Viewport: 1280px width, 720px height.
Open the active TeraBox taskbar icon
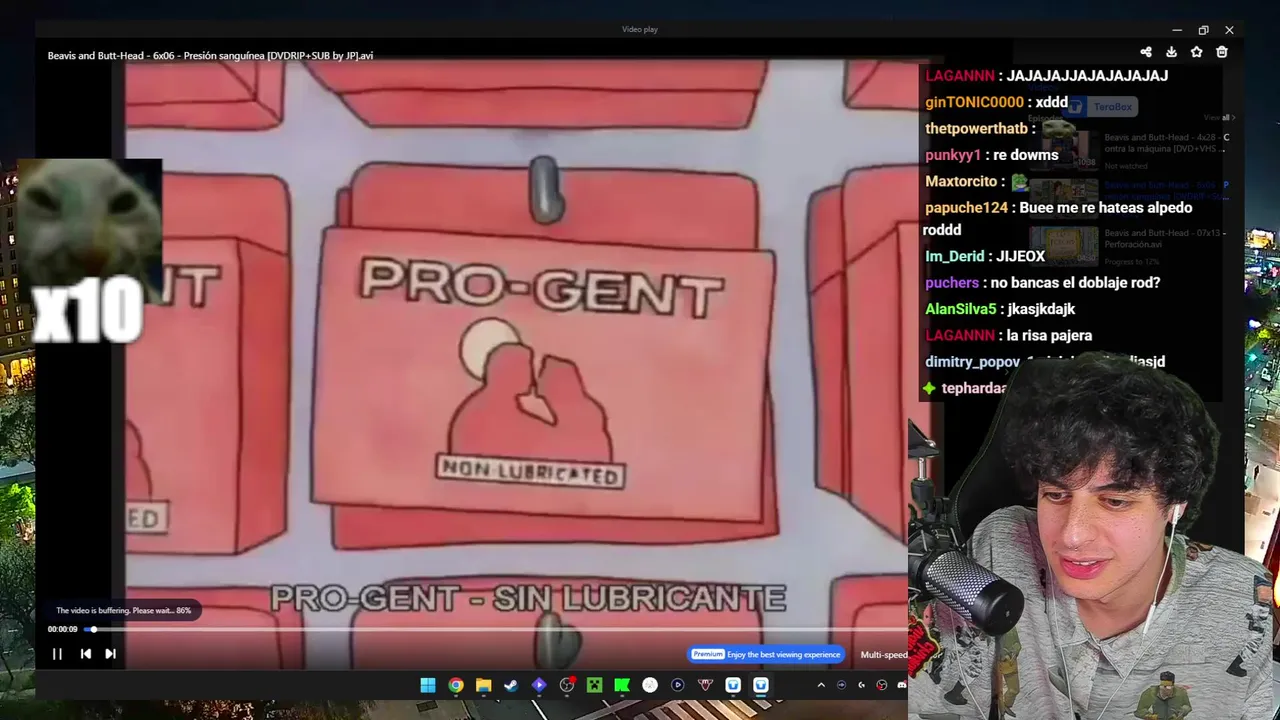coord(761,685)
